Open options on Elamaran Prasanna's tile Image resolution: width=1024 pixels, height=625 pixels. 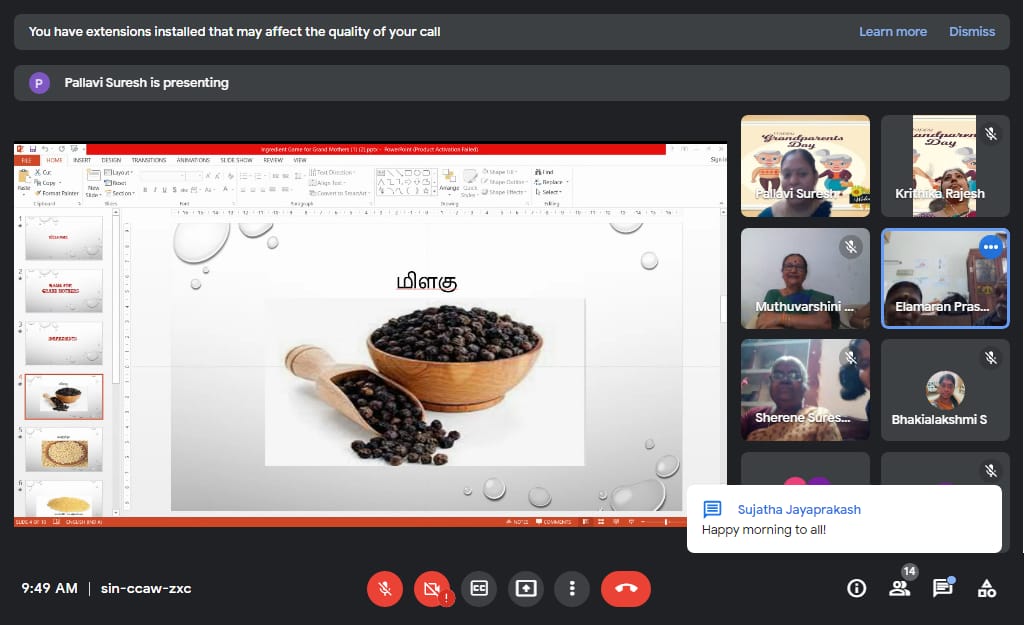[991, 247]
